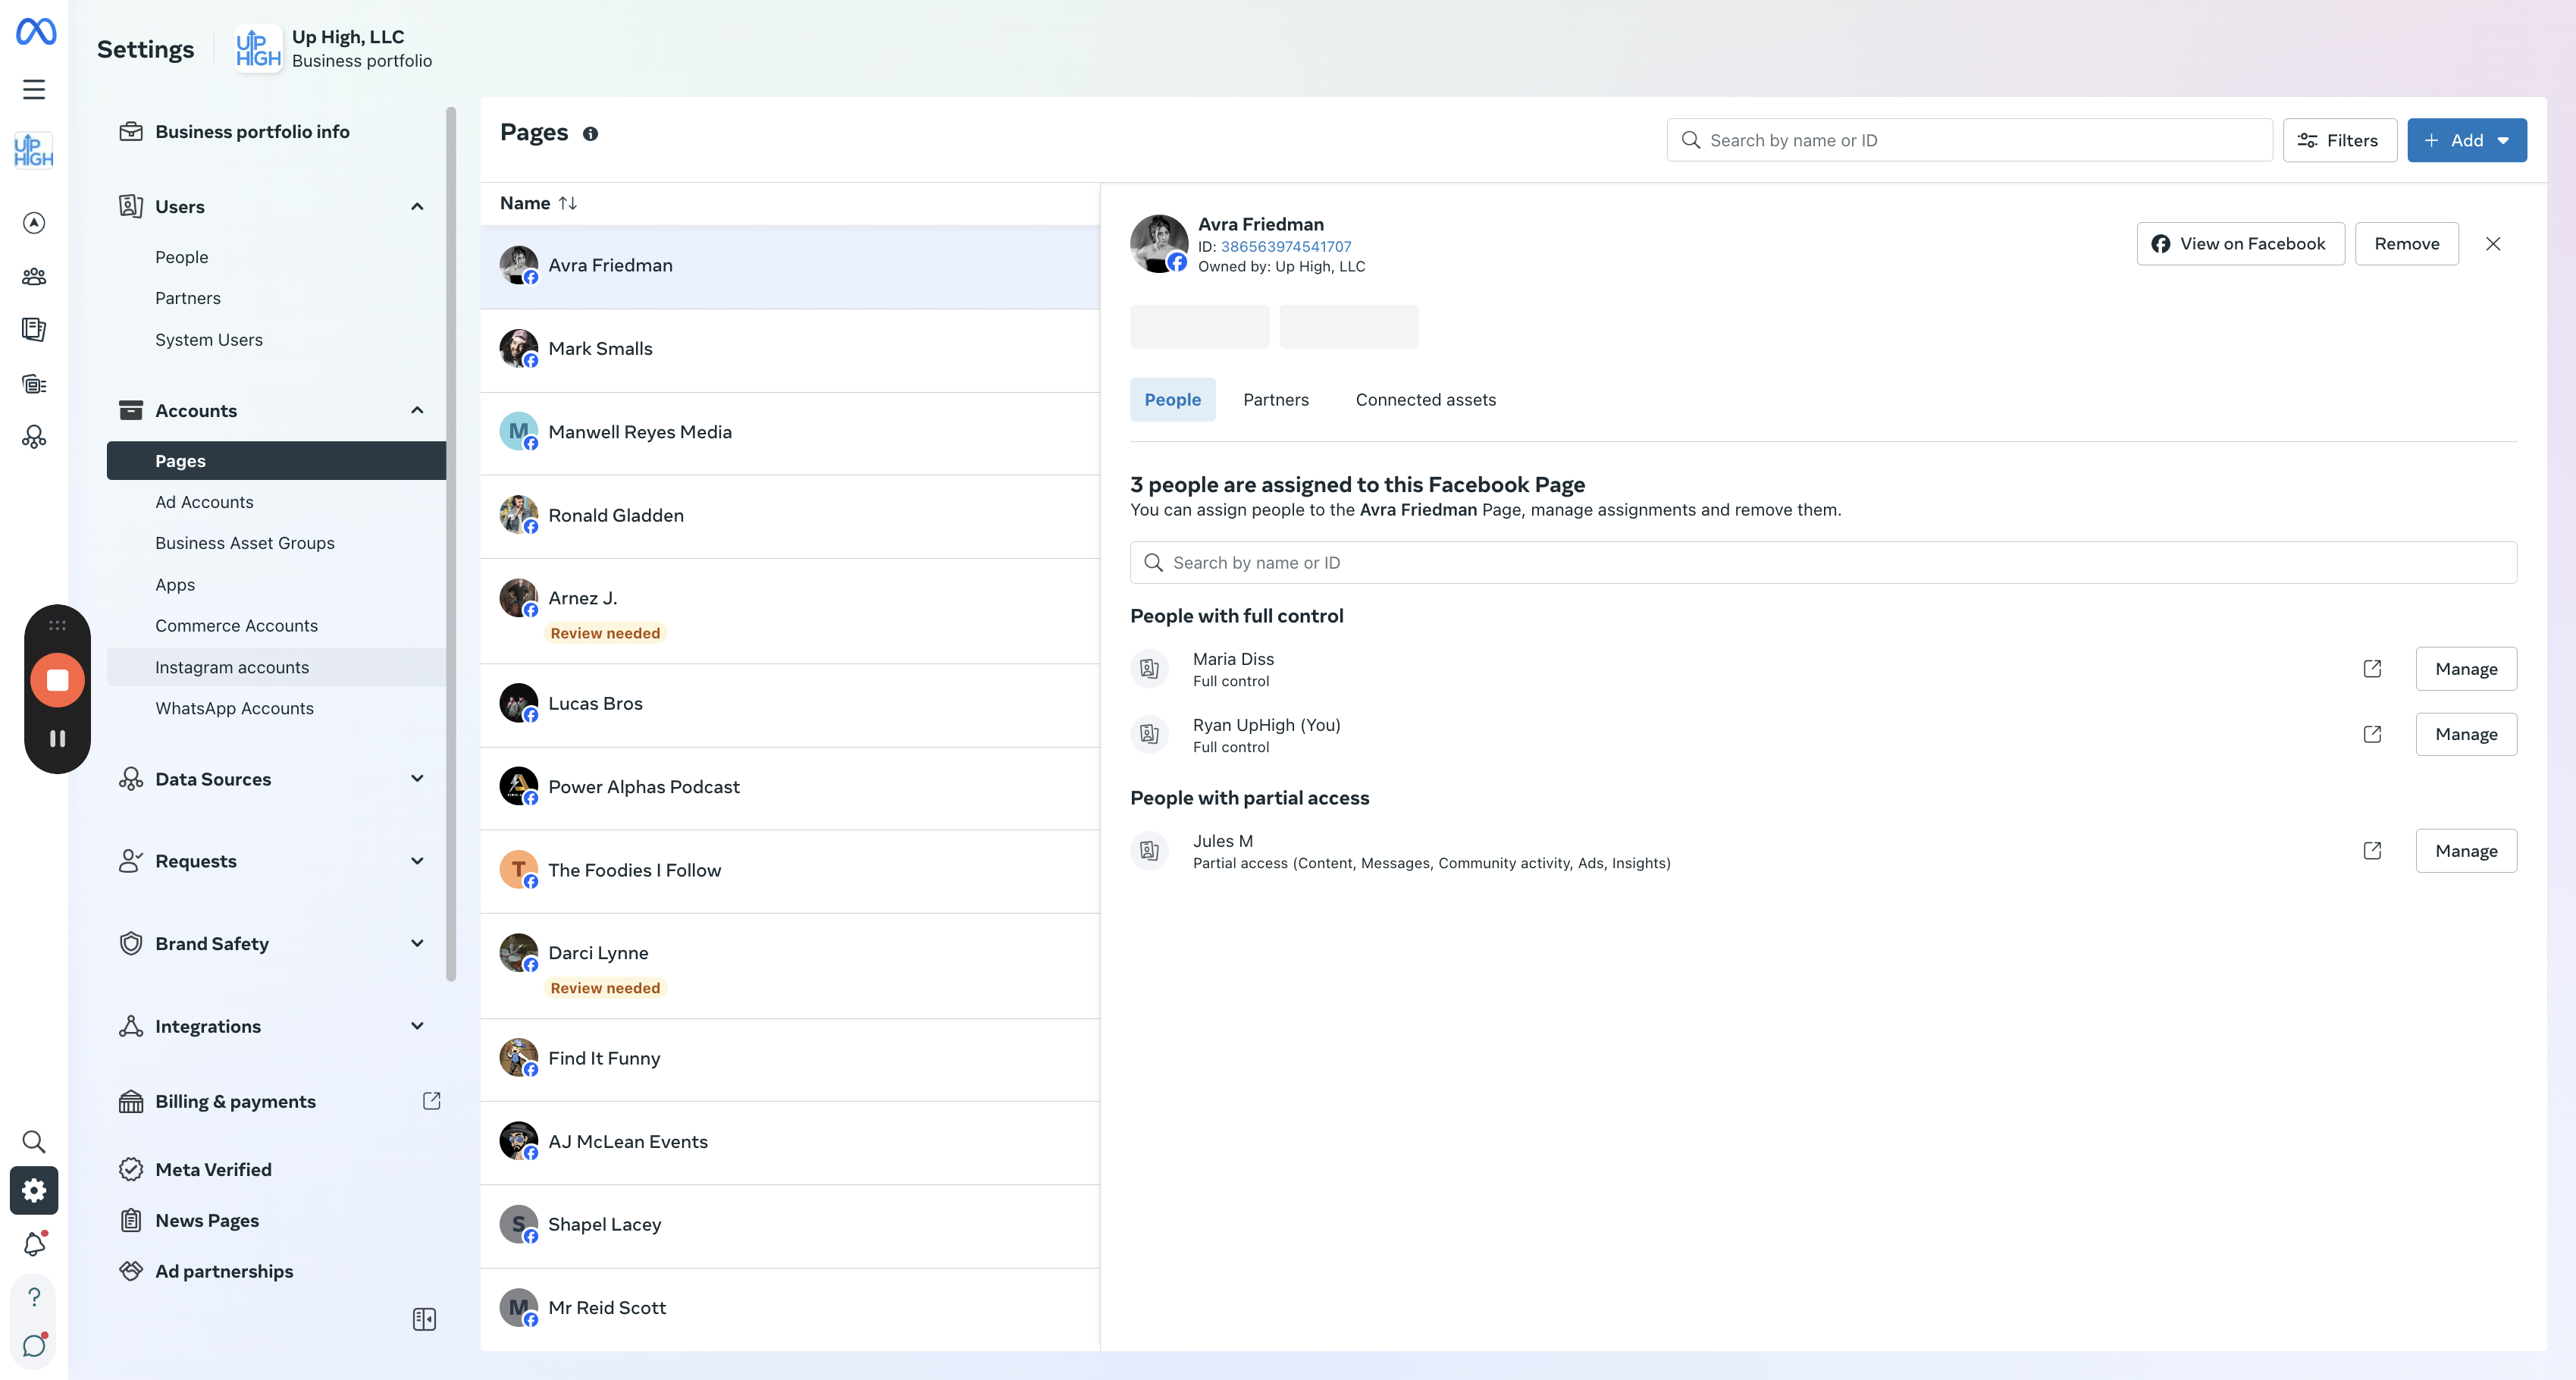Click View on Facebook button
The width and height of the screenshot is (2576, 1380).
(x=2240, y=244)
